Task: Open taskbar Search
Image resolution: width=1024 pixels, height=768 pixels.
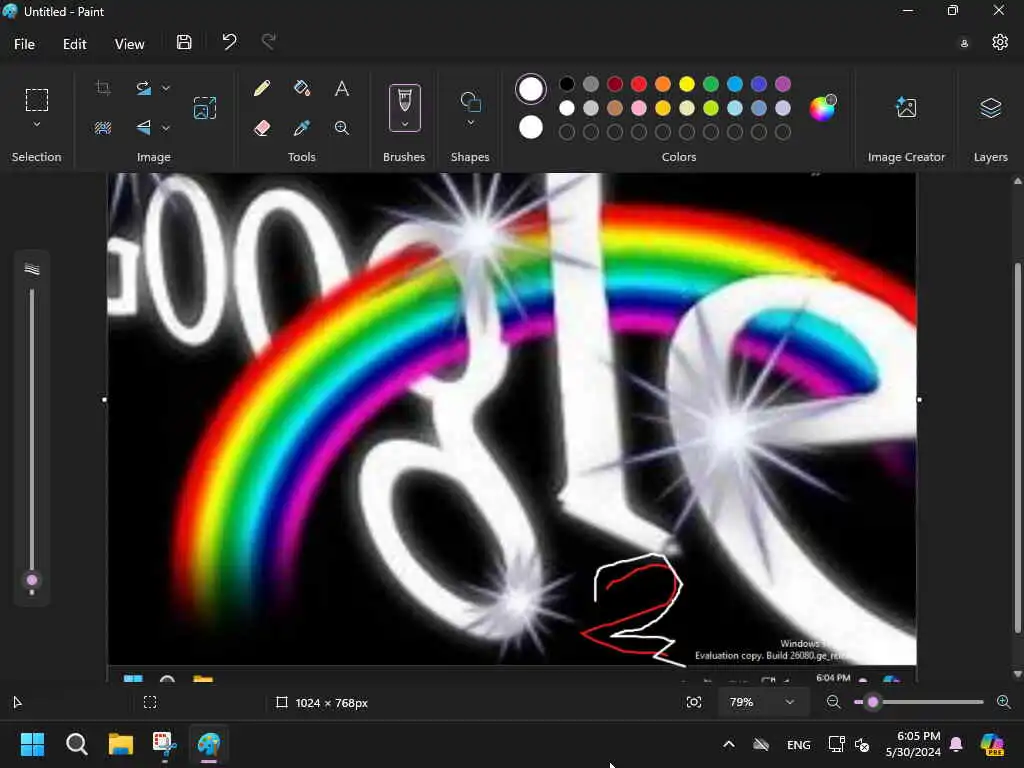Action: coord(76,744)
